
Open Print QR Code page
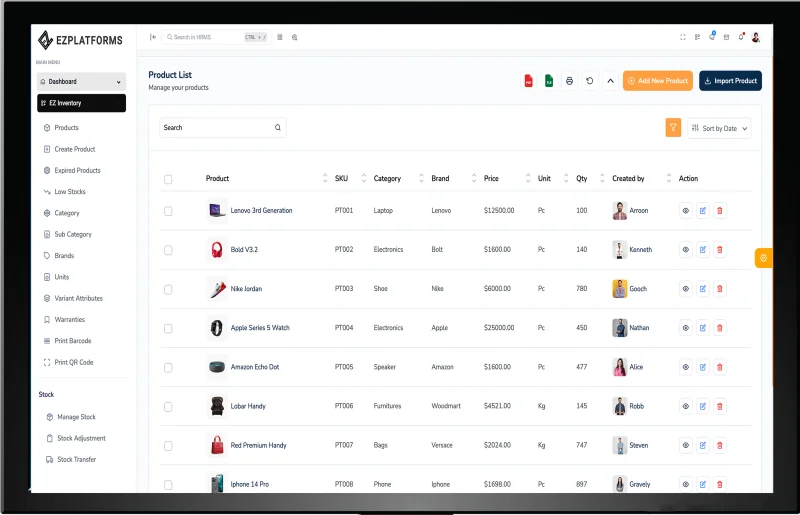coord(68,362)
